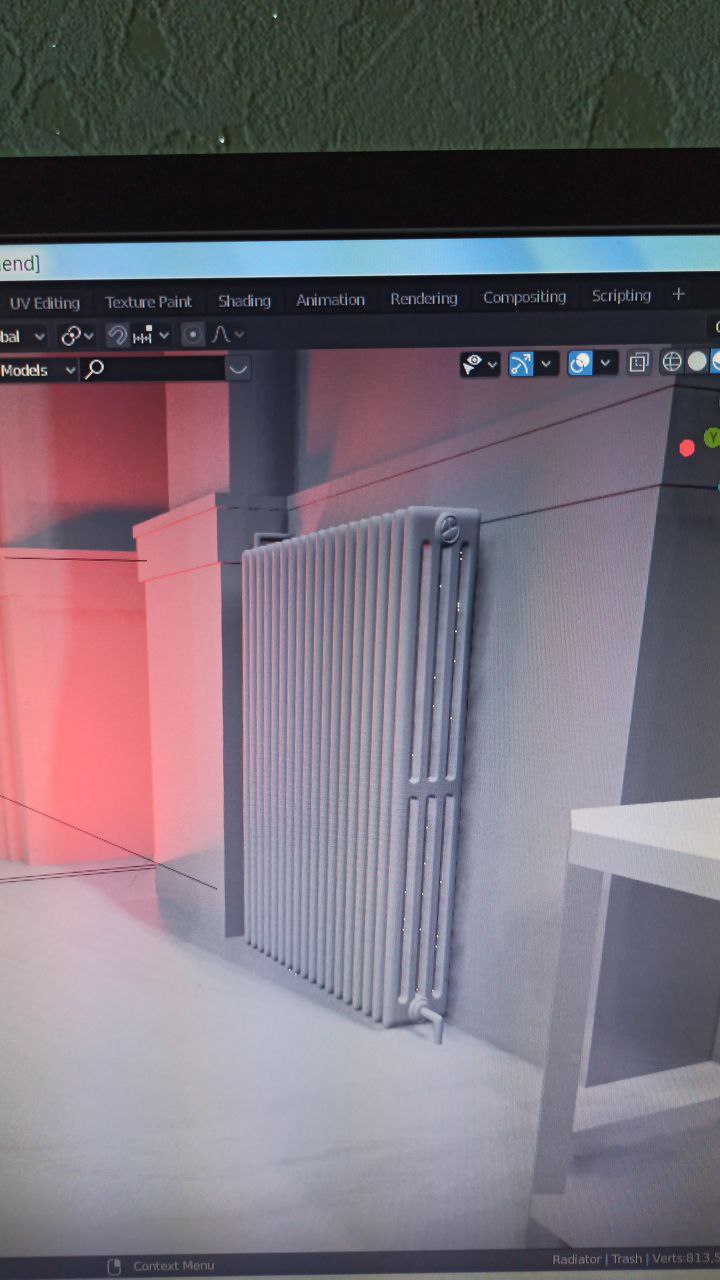The height and width of the screenshot is (1280, 720).
Task: Switch to the Texture Paint workspace
Action: pos(148,301)
